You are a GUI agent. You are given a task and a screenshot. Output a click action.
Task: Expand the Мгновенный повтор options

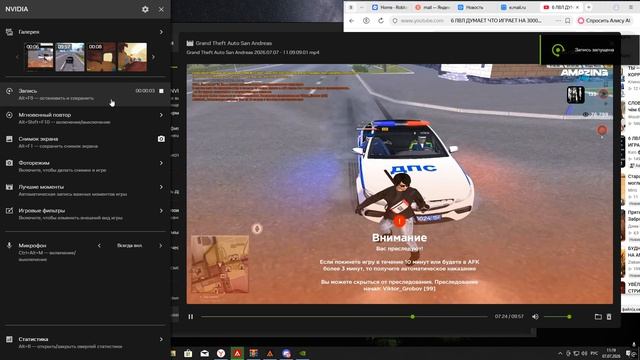point(161,115)
